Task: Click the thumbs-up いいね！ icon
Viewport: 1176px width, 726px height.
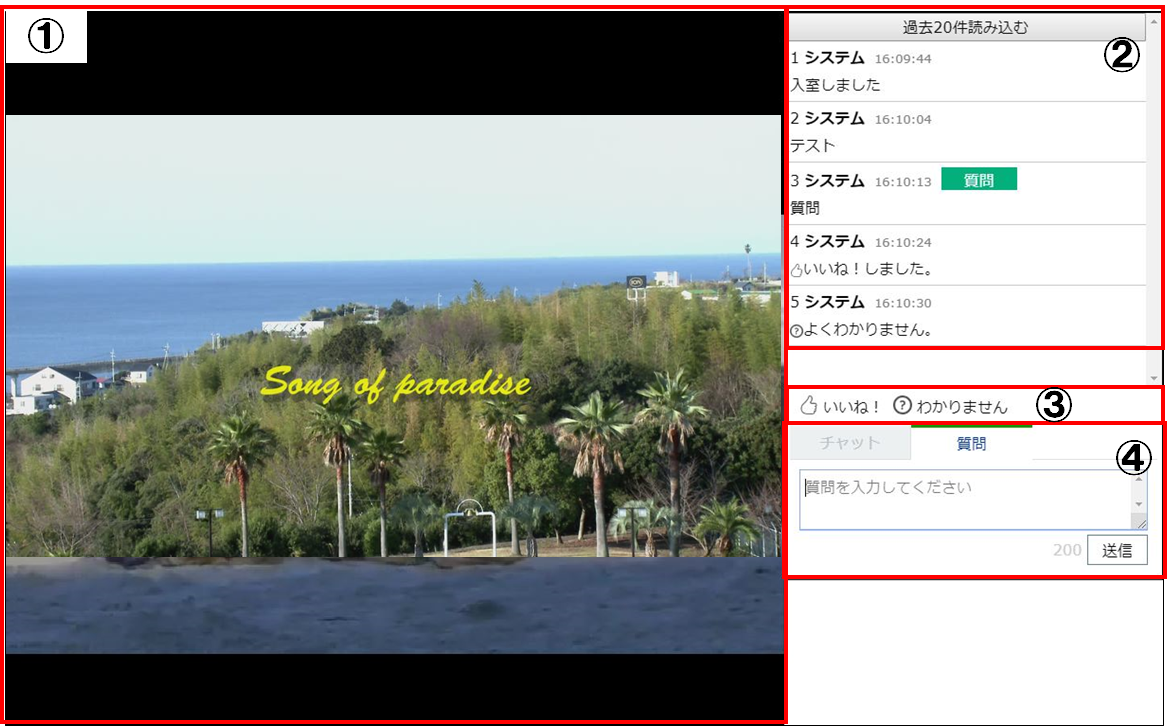Action: click(x=808, y=406)
